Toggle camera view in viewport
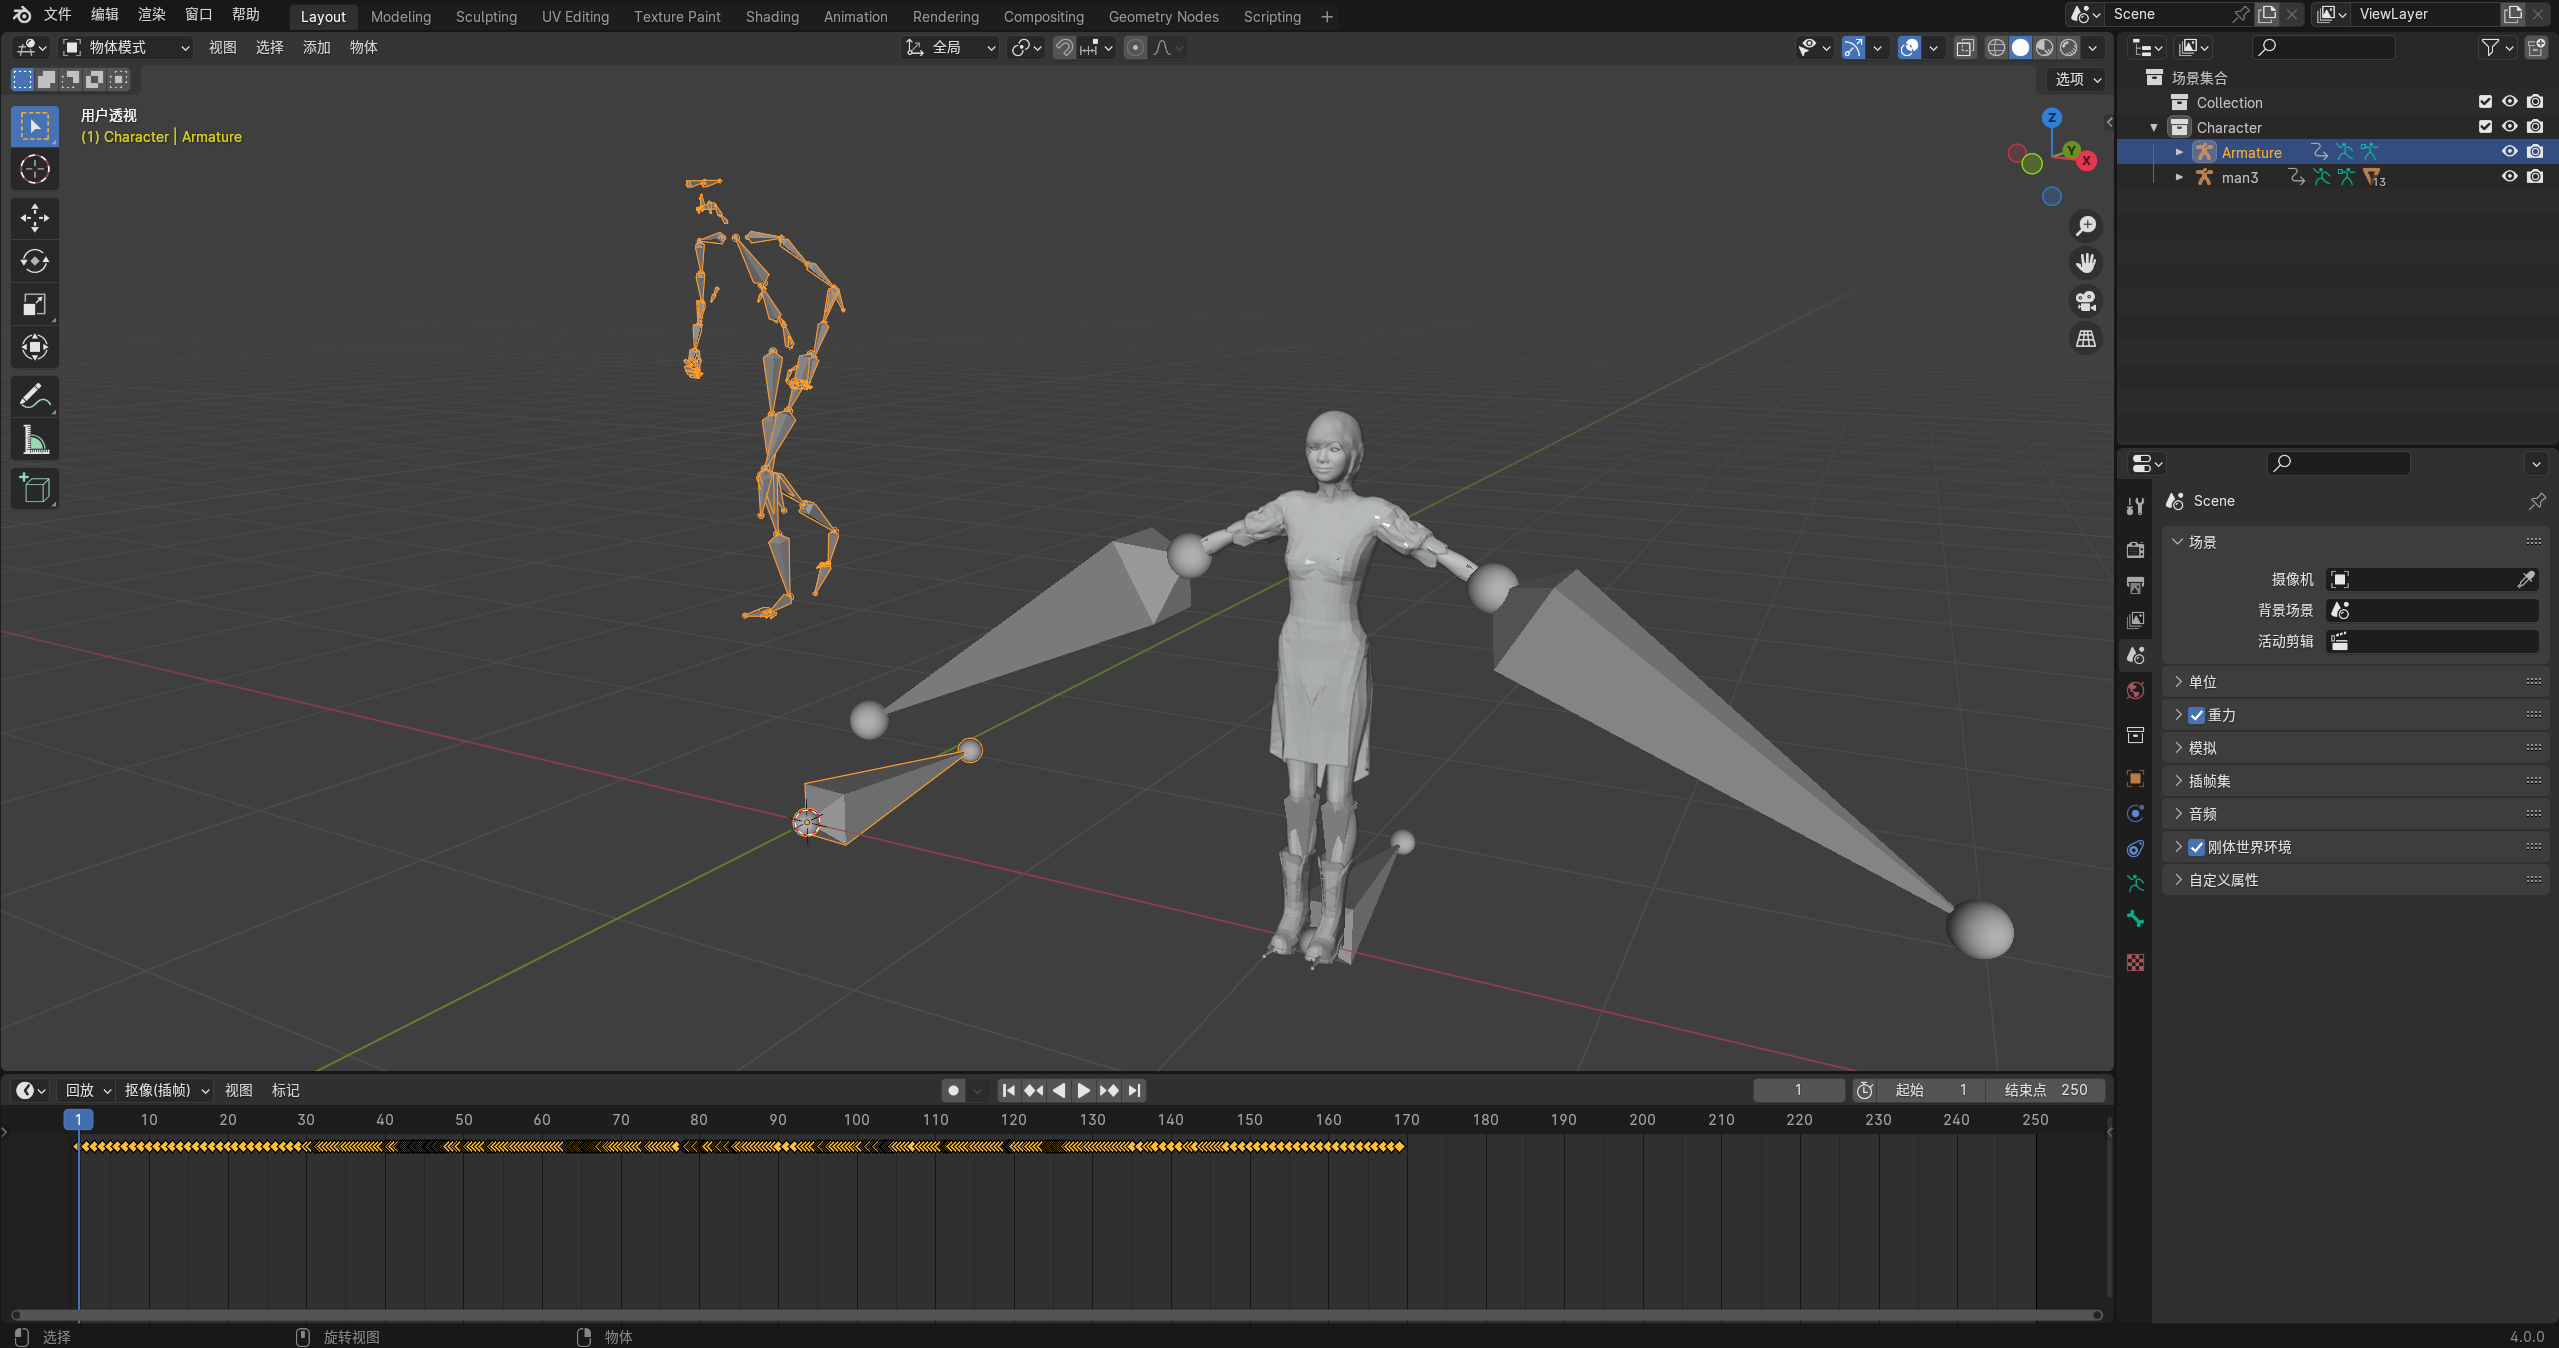Viewport: 2559px width, 1348px height. (x=2086, y=301)
